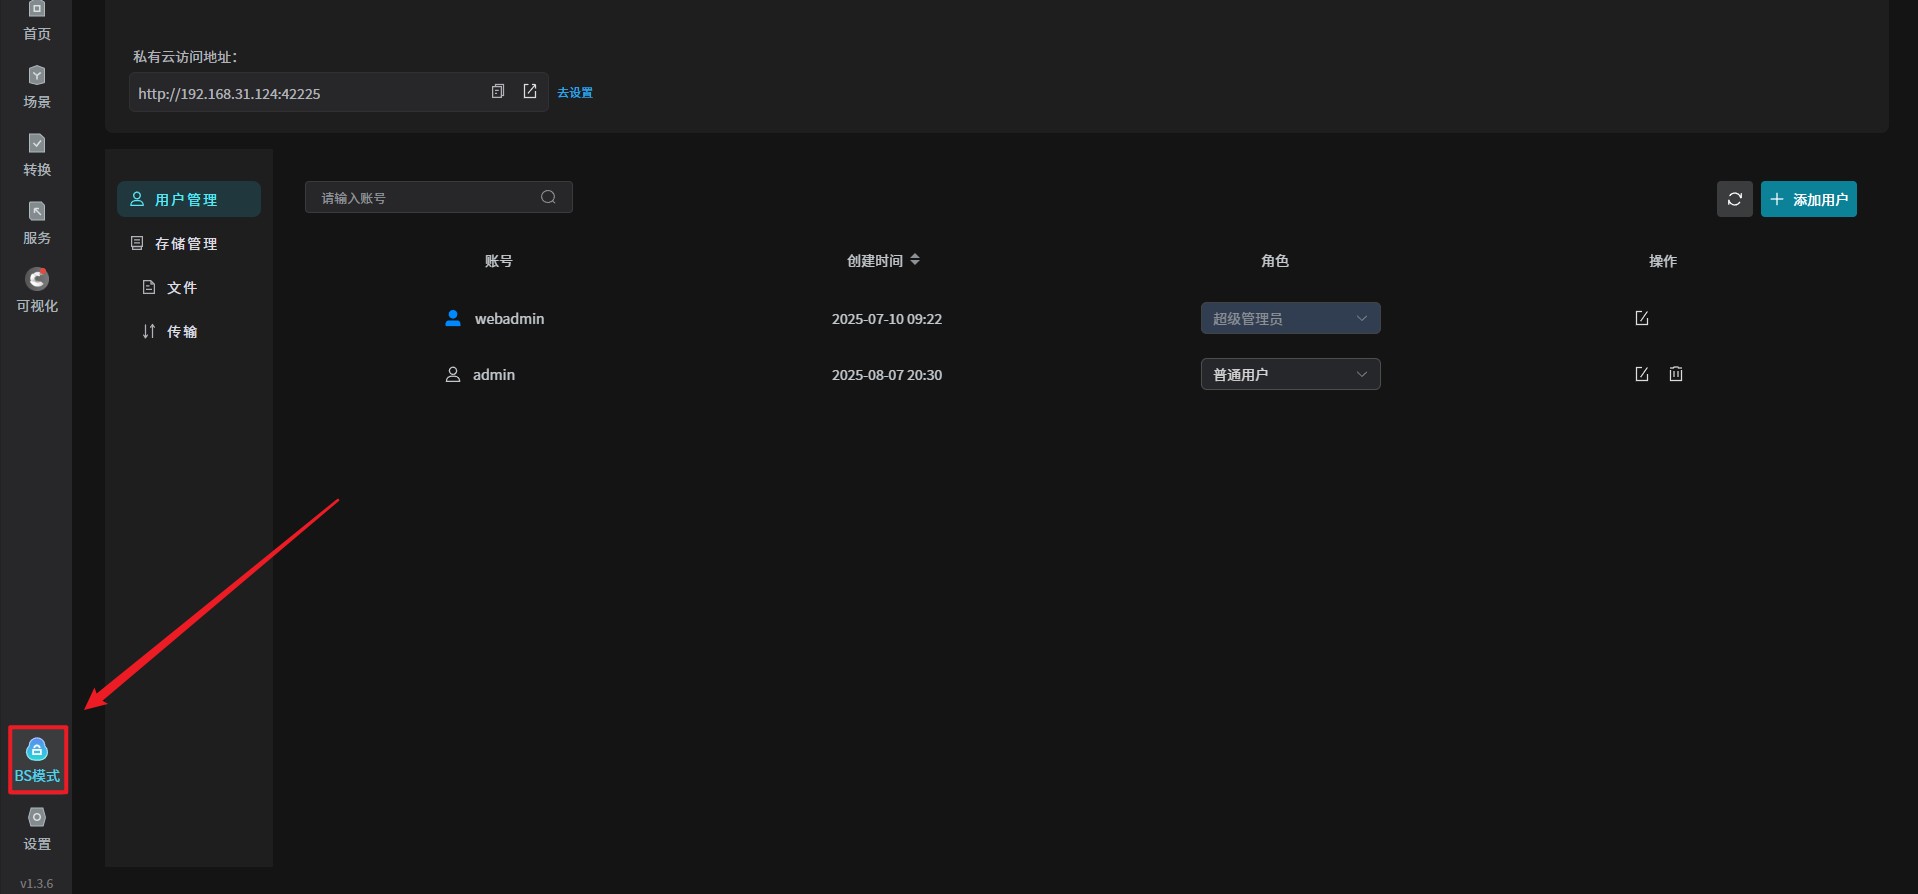
Task: Click the 去设置 link
Action: click(x=575, y=93)
